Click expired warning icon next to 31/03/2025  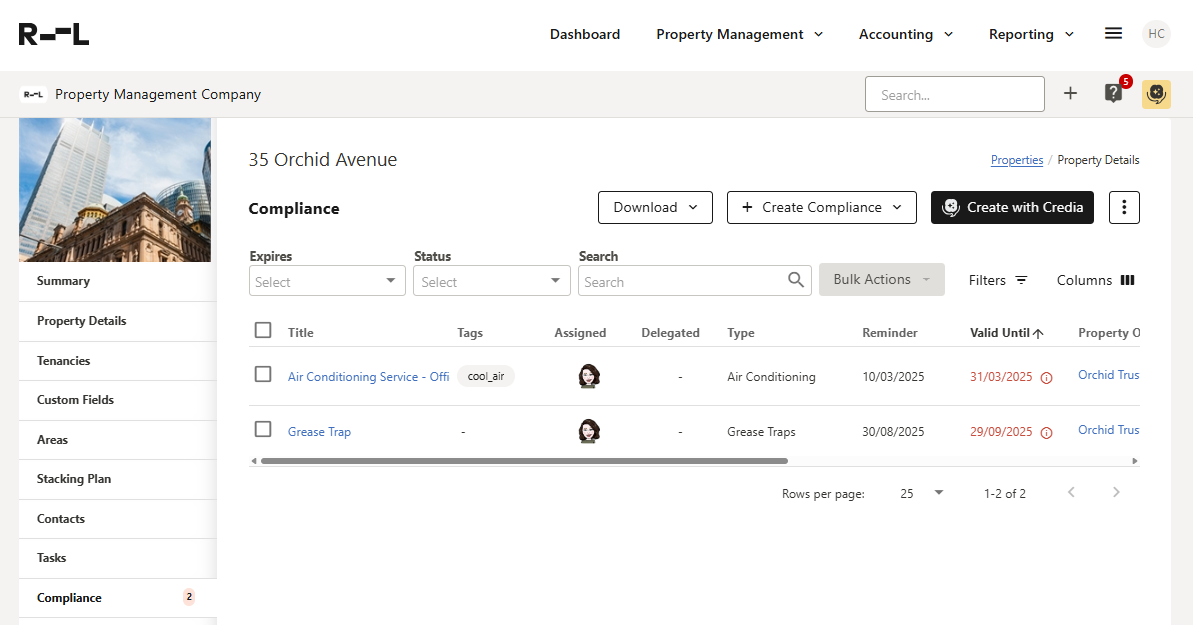point(1046,378)
